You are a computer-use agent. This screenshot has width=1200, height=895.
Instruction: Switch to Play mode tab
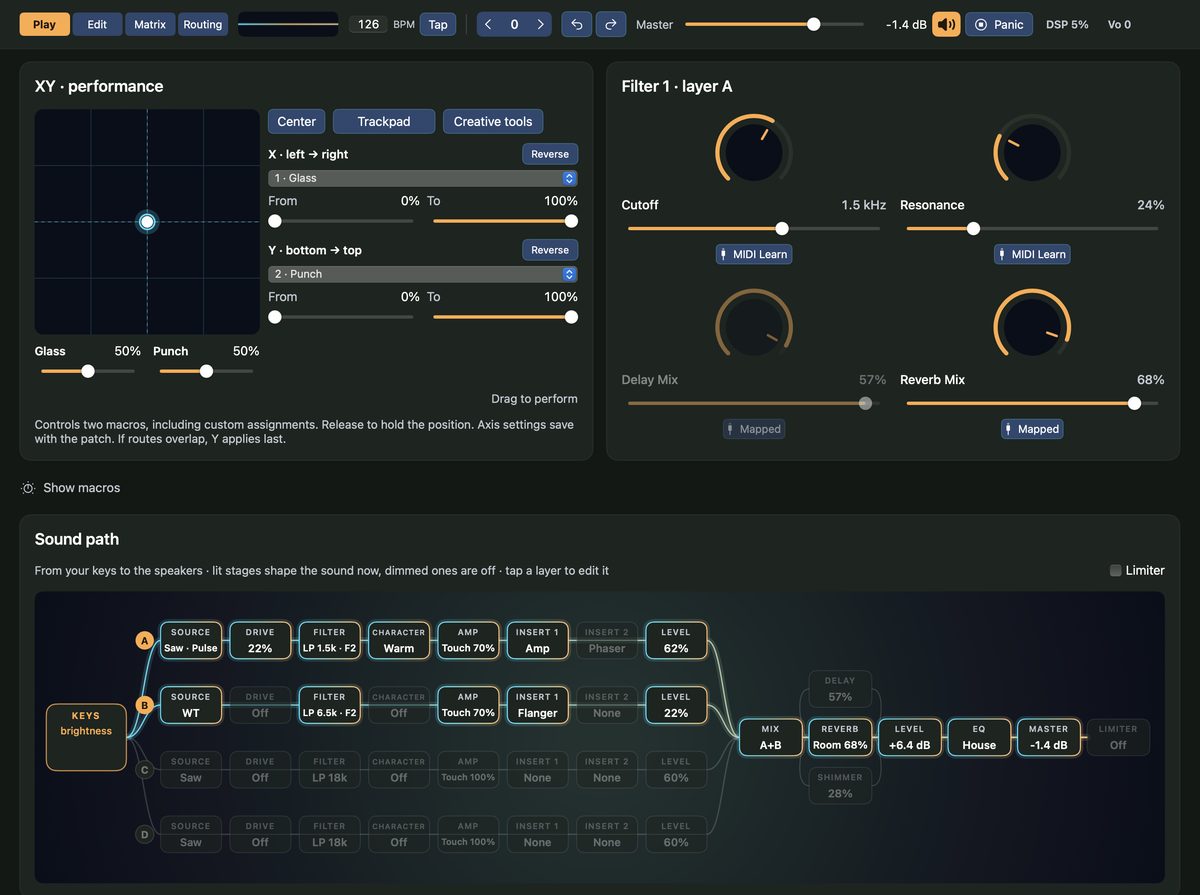coord(45,24)
